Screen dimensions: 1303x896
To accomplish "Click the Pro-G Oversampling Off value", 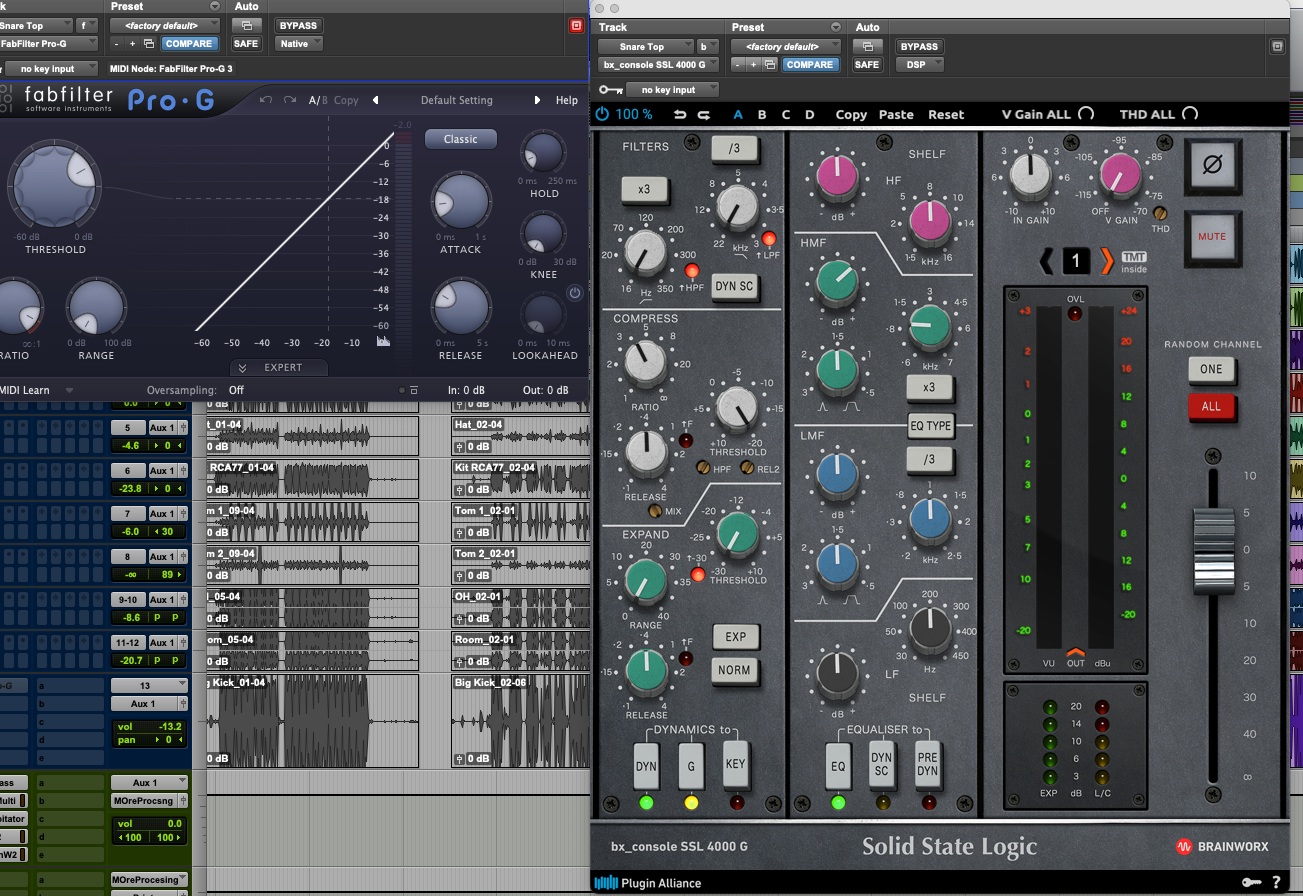I will [x=236, y=390].
